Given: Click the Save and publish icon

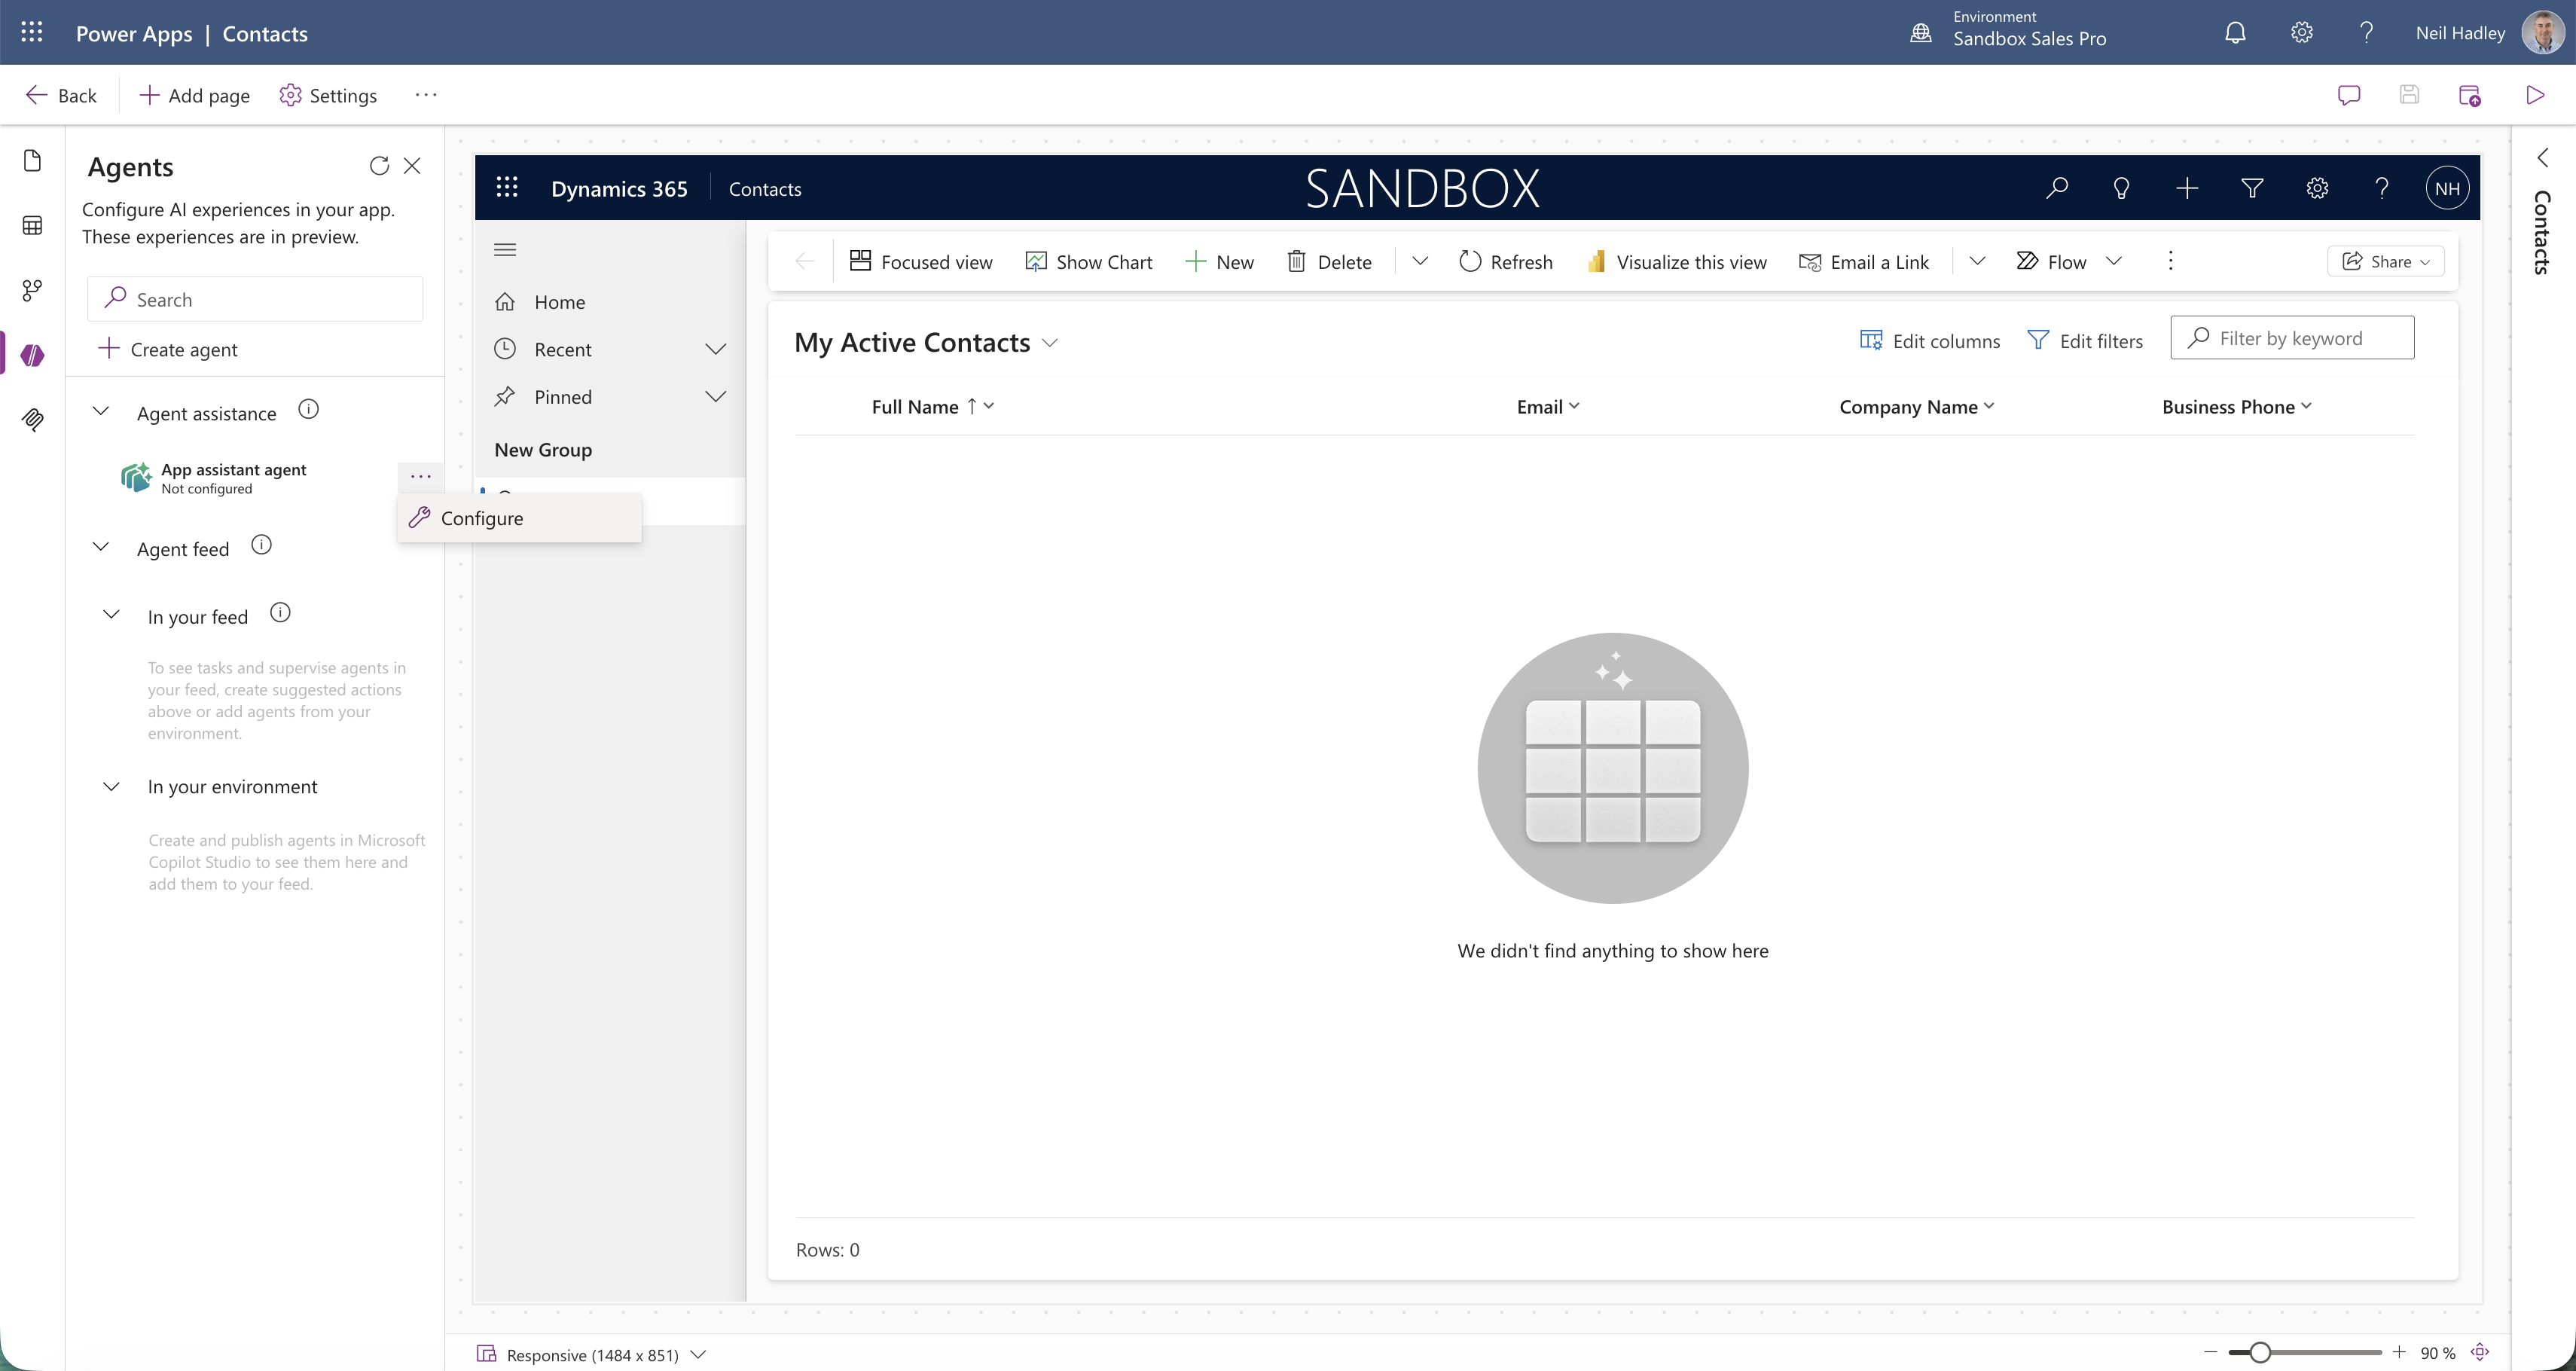Looking at the screenshot, I should click(x=2470, y=96).
